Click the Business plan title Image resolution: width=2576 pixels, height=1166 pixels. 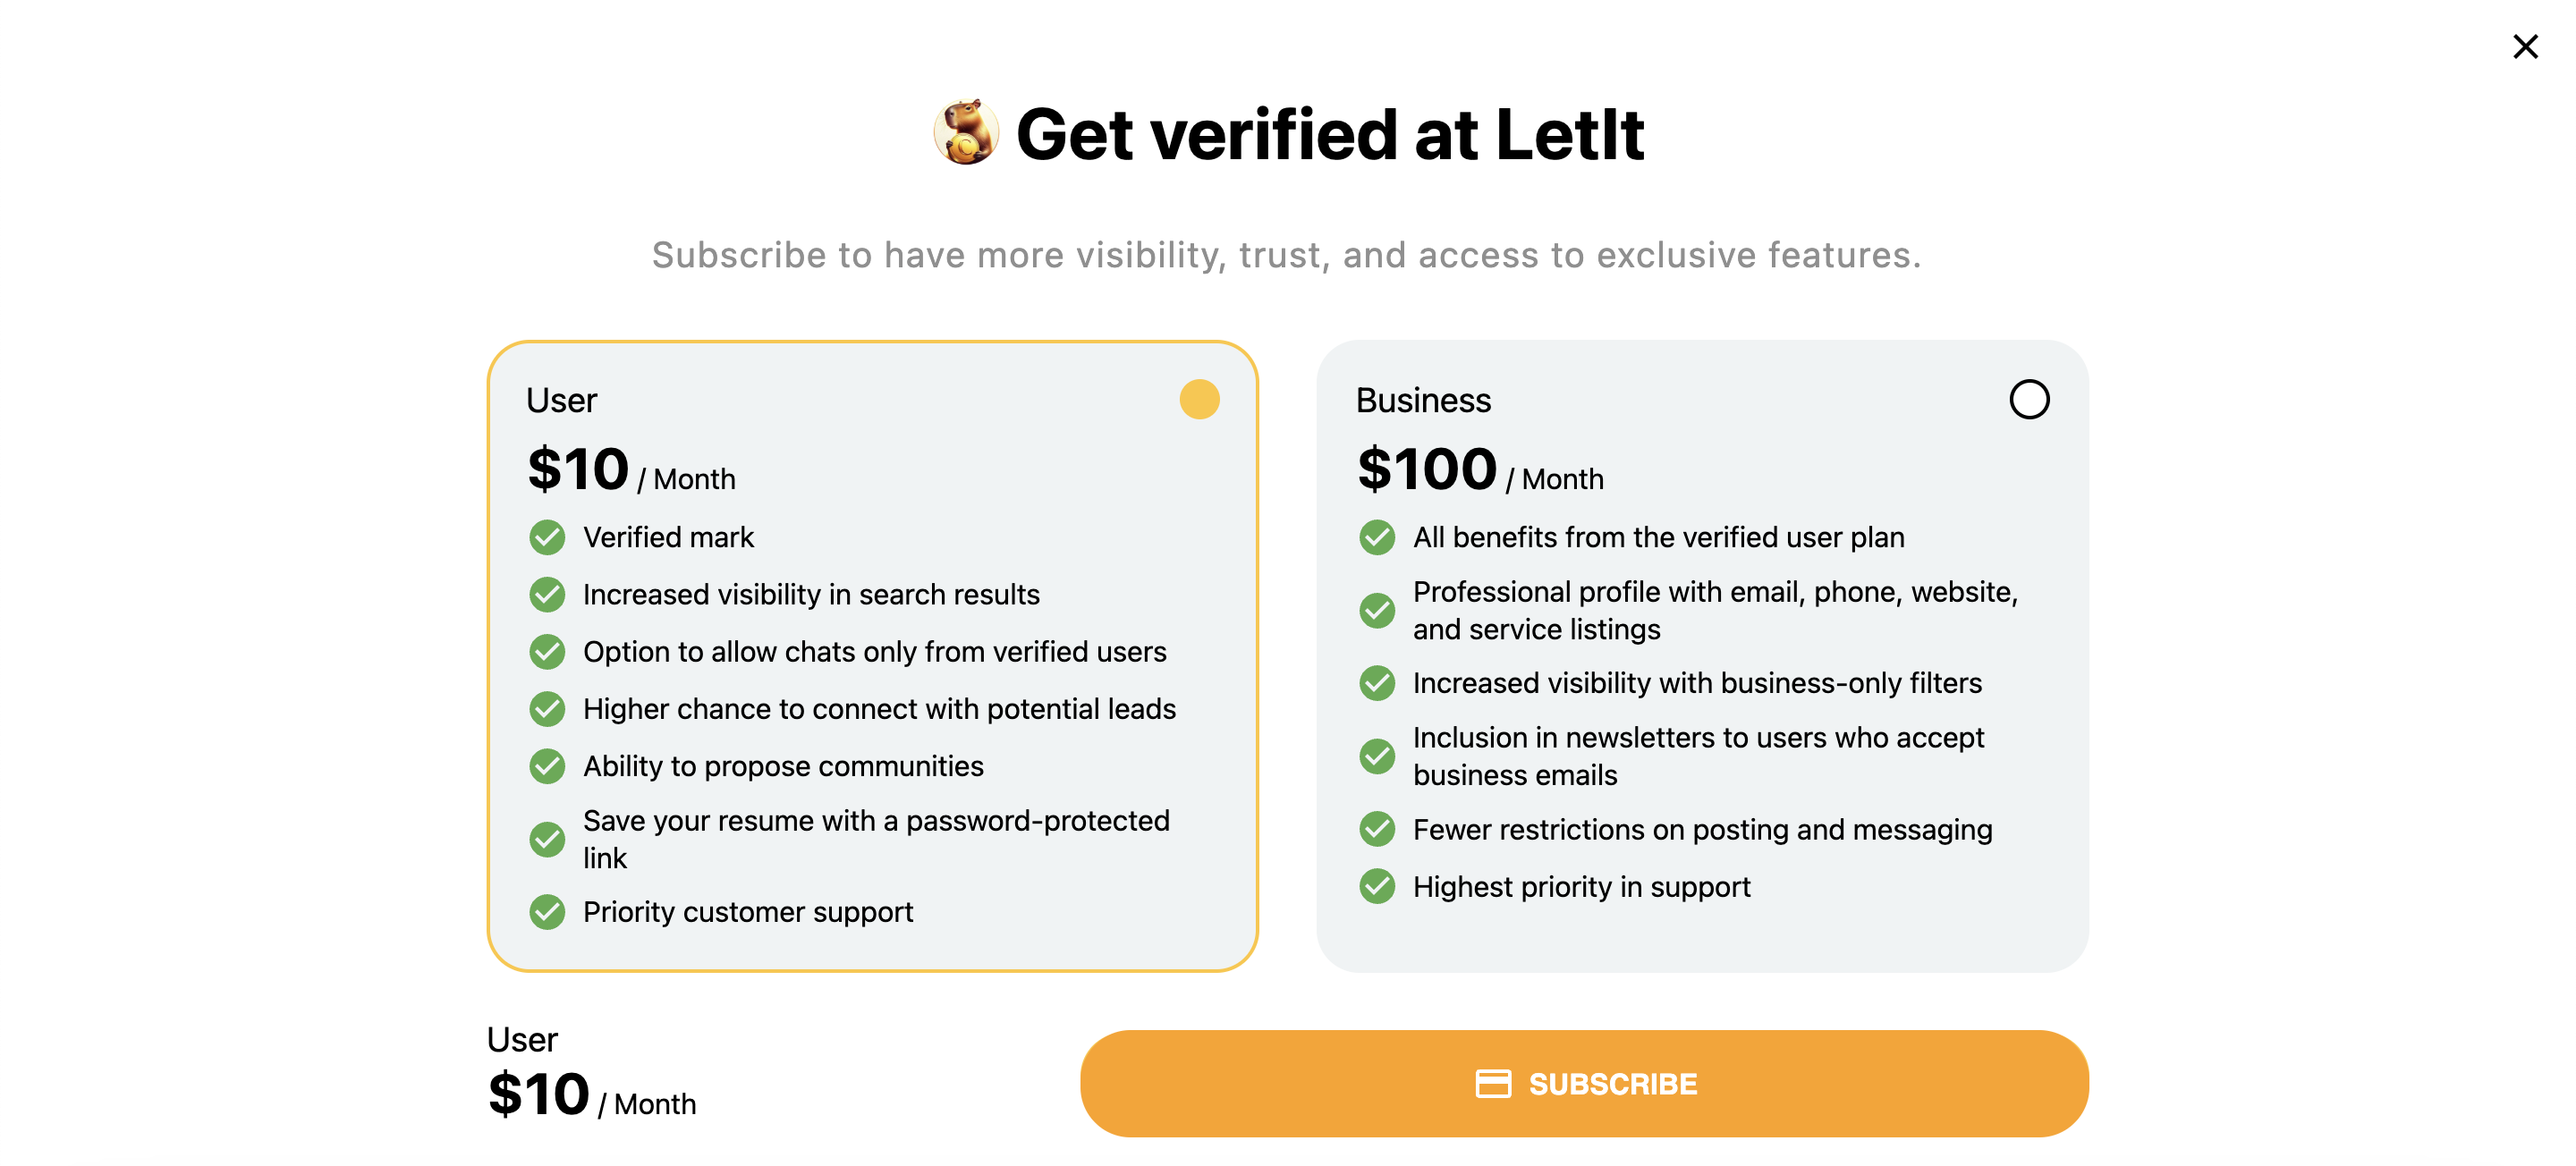tap(1422, 399)
